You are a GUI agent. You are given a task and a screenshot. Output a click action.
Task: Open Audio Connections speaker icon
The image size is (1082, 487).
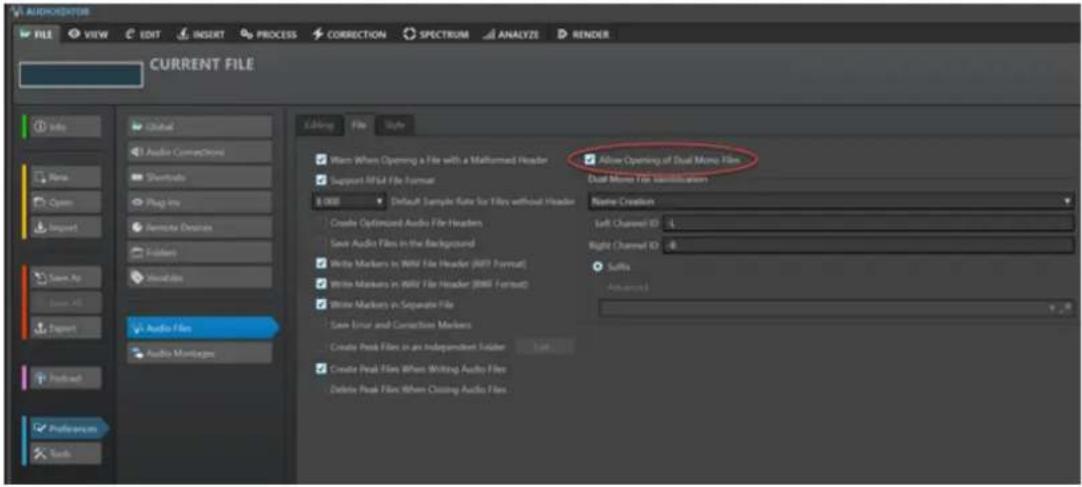(x=136, y=152)
